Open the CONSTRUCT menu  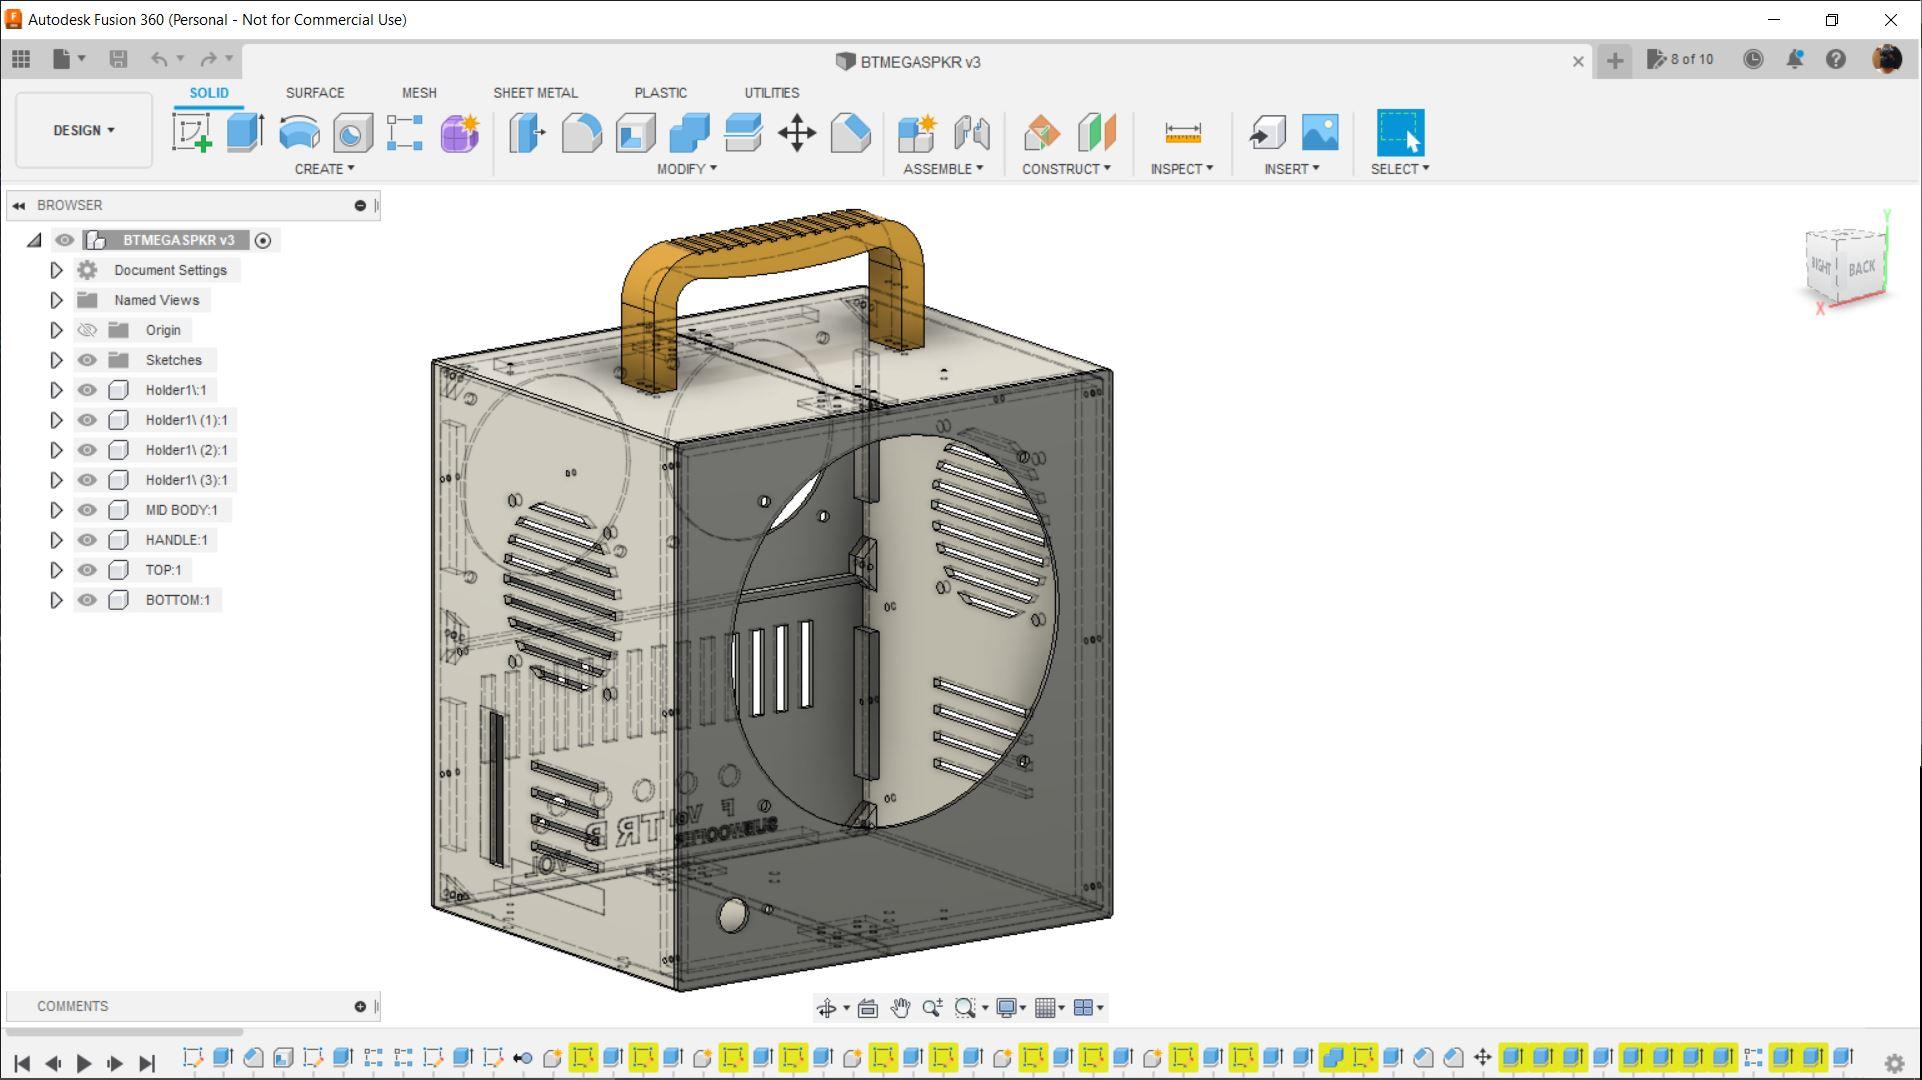1065,169
